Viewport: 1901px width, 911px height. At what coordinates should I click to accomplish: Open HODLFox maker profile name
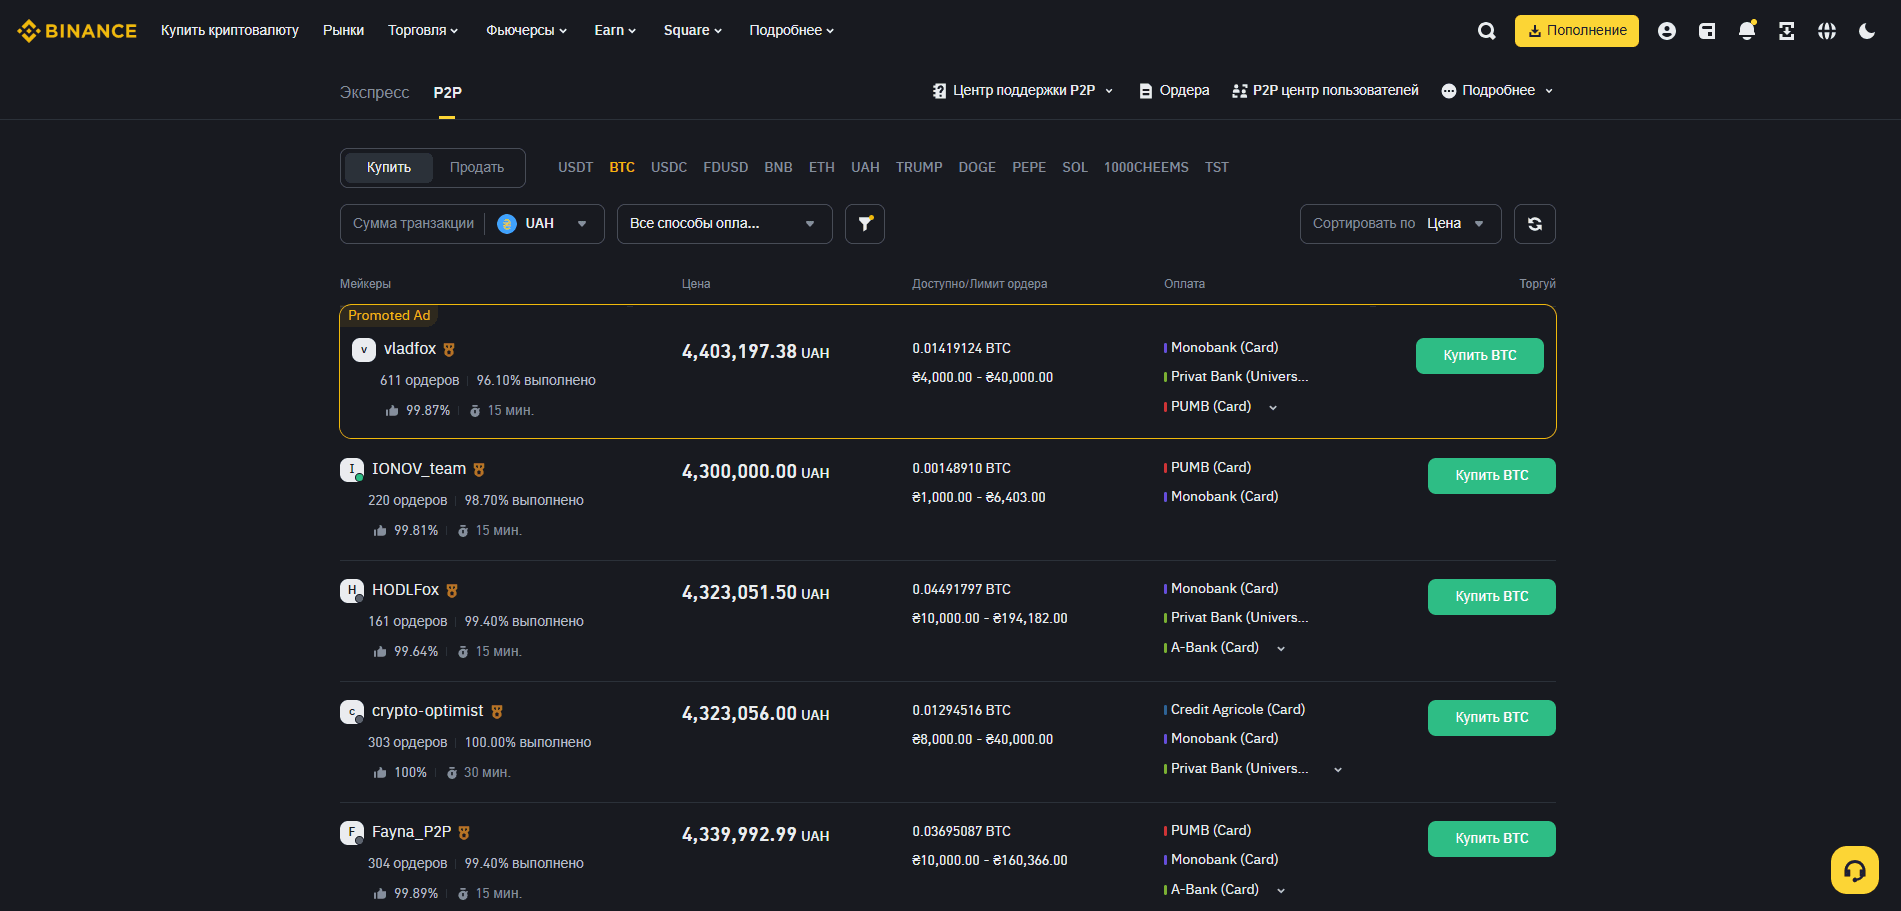tap(405, 590)
